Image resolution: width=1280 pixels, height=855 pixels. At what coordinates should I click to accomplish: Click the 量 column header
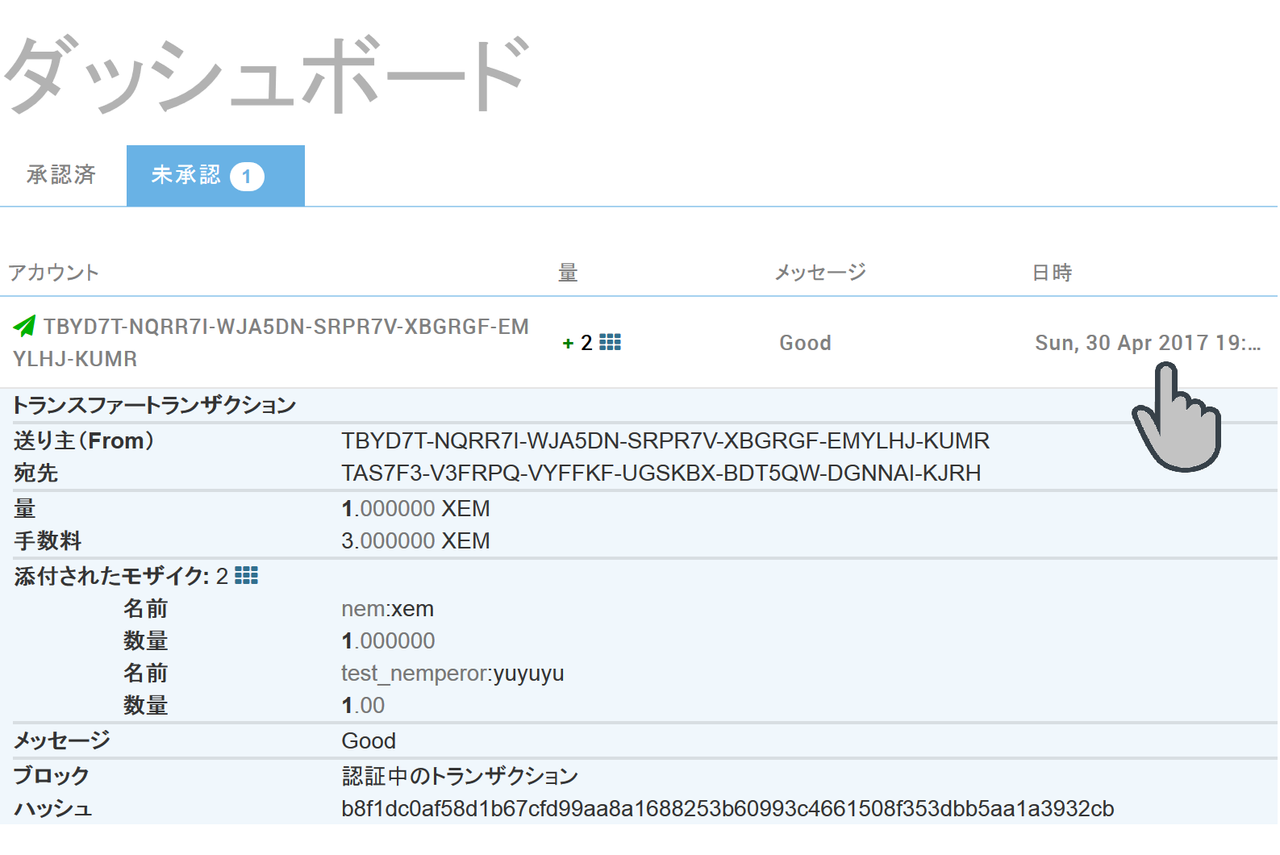click(x=568, y=272)
